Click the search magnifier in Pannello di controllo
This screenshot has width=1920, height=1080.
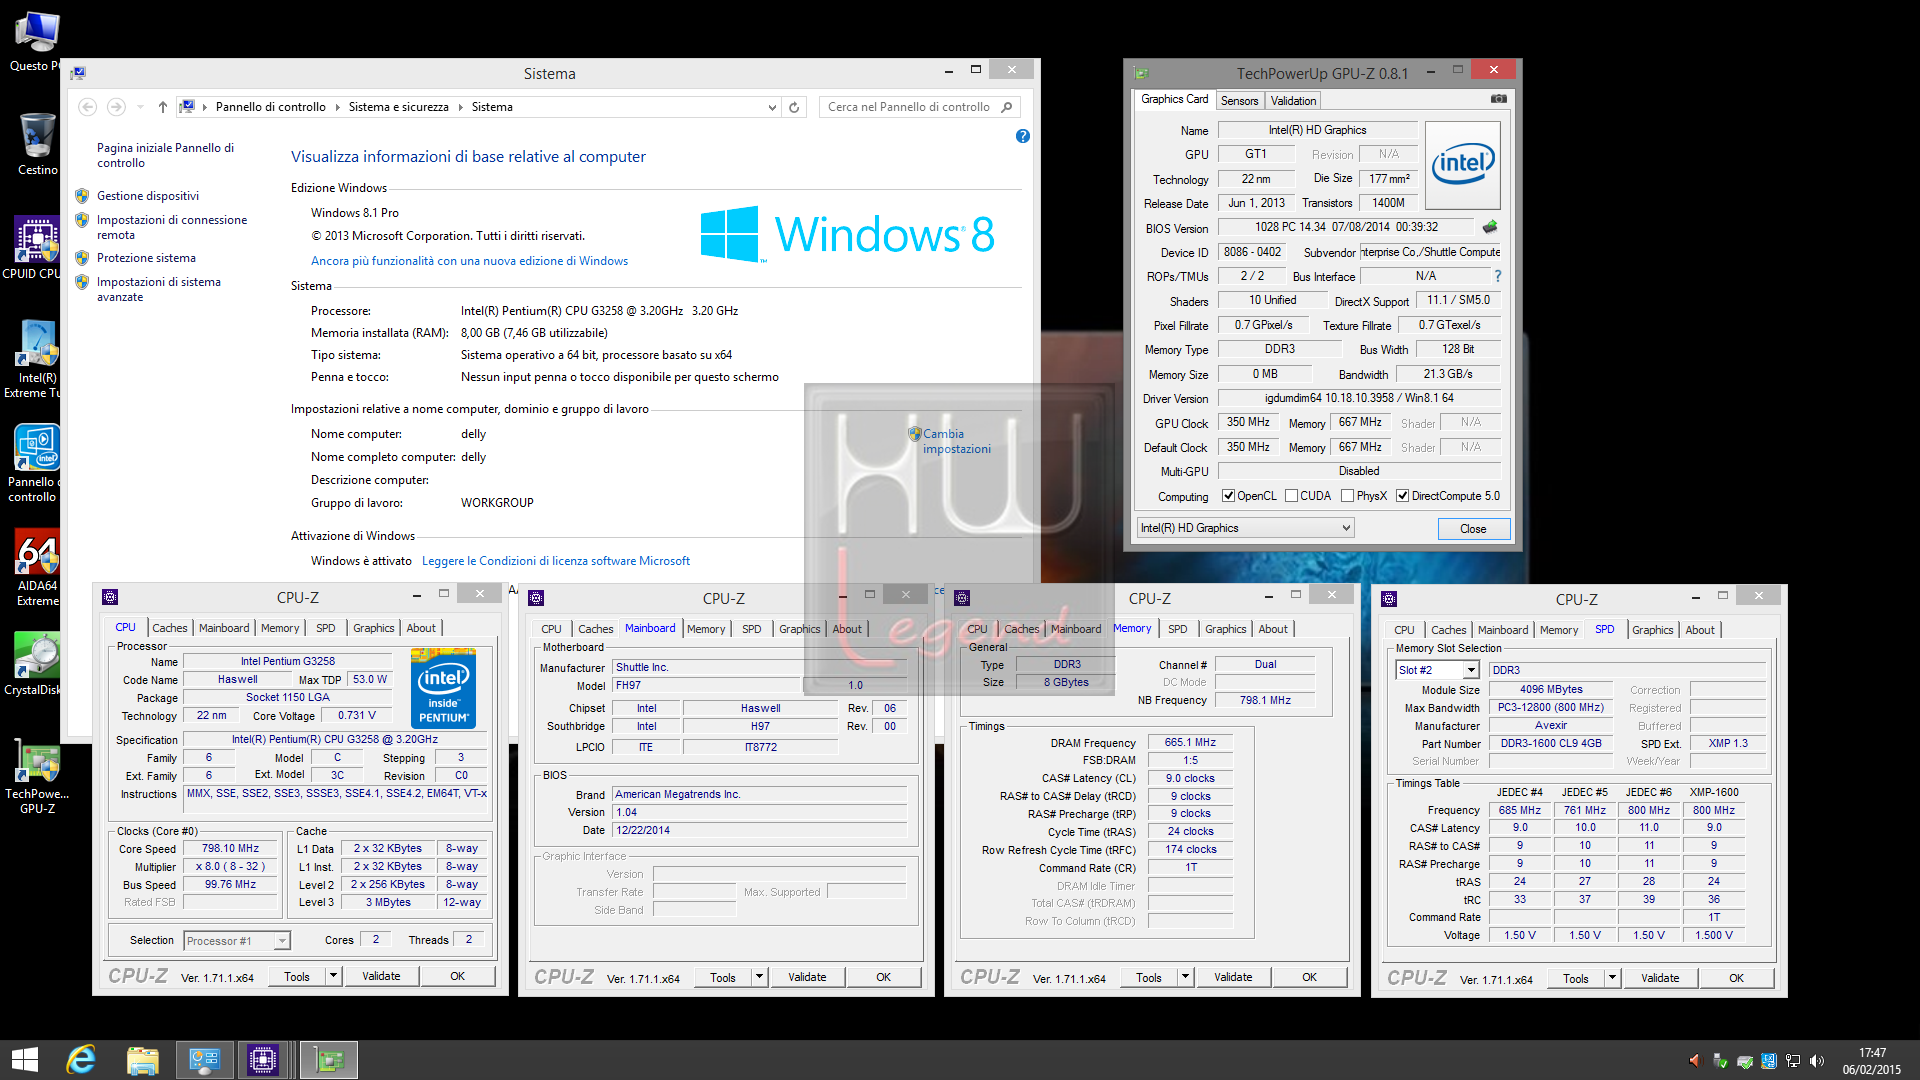click(1006, 107)
